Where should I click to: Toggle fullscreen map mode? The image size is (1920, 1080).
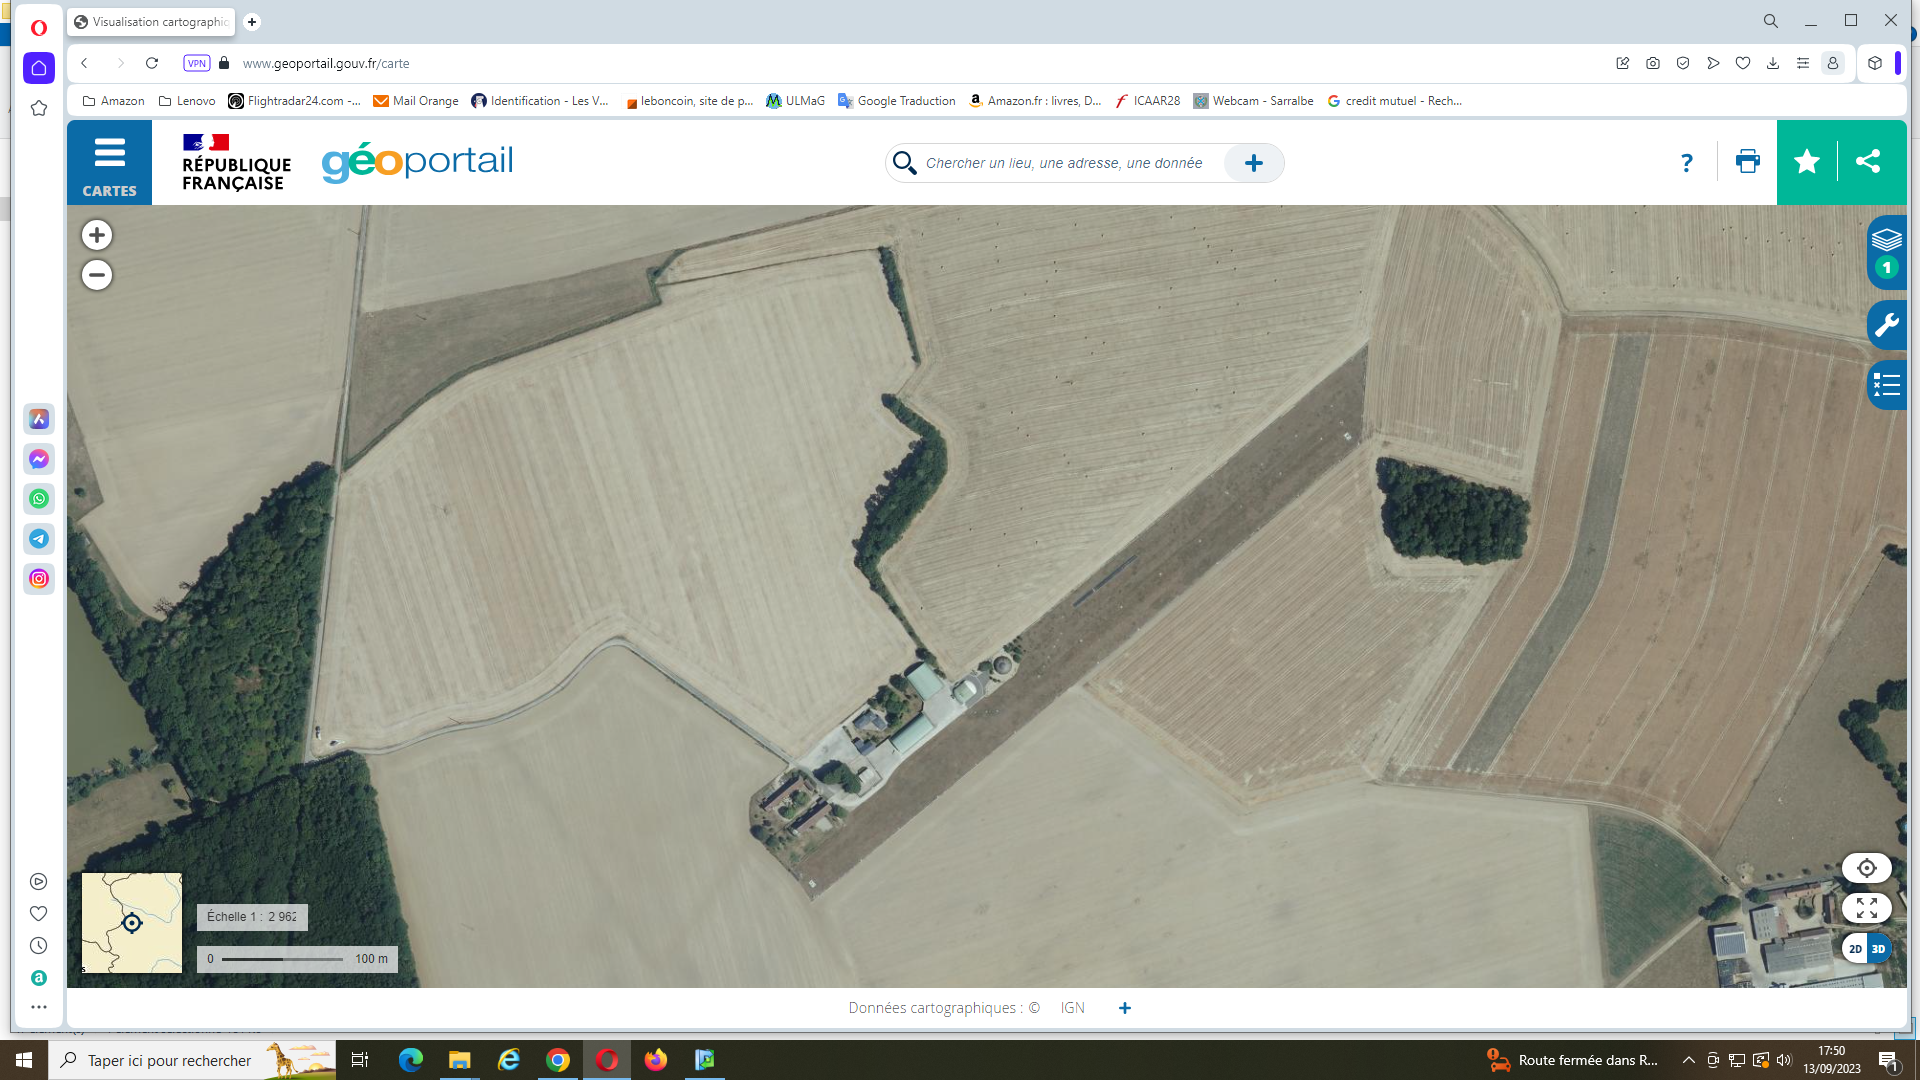pyautogui.click(x=1866, y=908)
